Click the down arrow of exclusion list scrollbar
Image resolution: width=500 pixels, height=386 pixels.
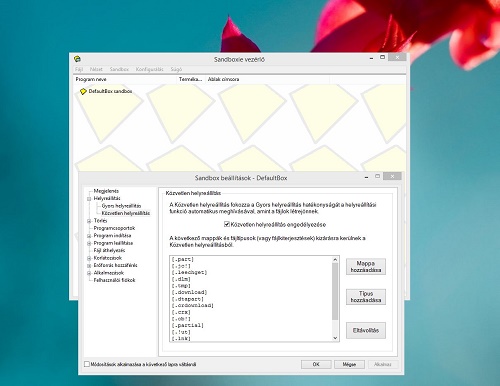pyautogui.click(x=335, y=338)
